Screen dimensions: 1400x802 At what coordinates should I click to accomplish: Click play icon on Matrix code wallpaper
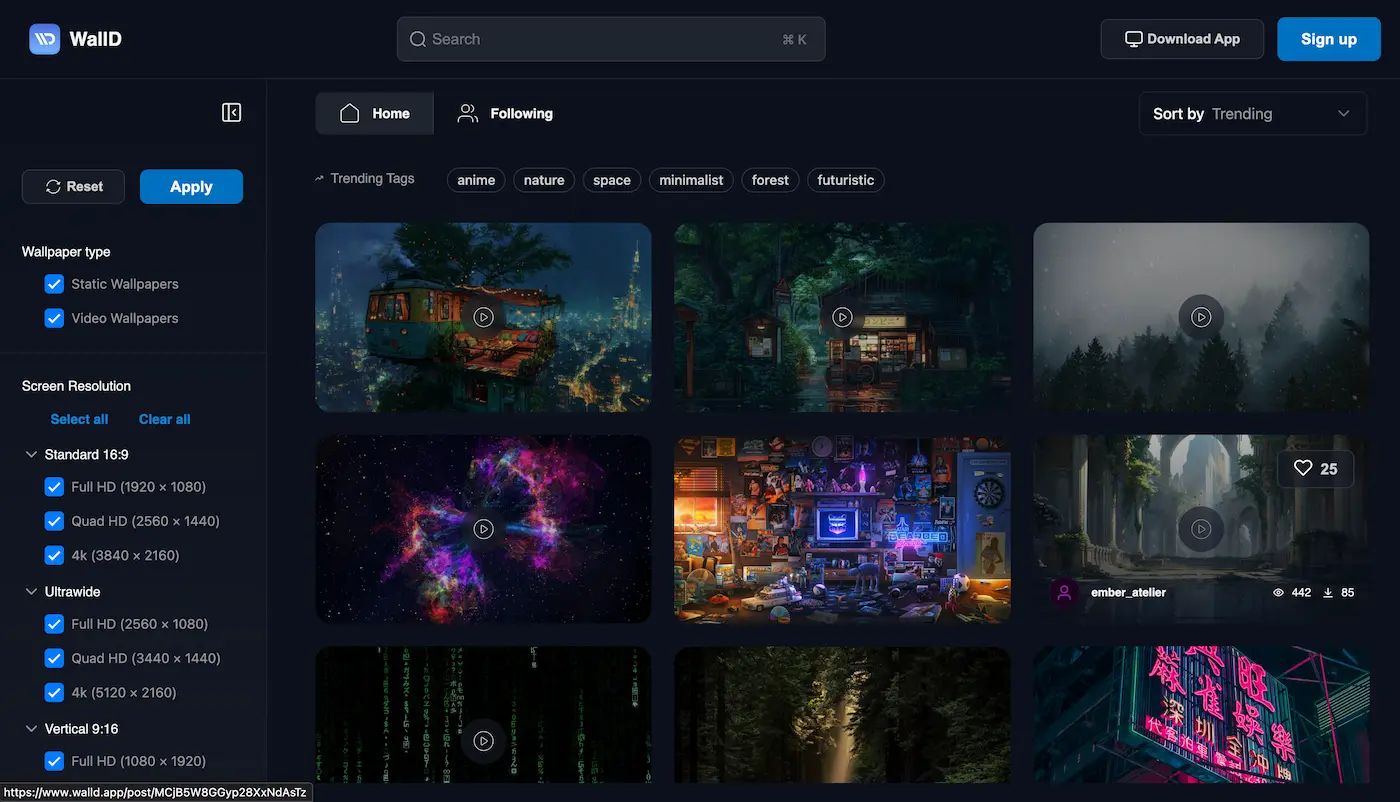tap(484, 741)
